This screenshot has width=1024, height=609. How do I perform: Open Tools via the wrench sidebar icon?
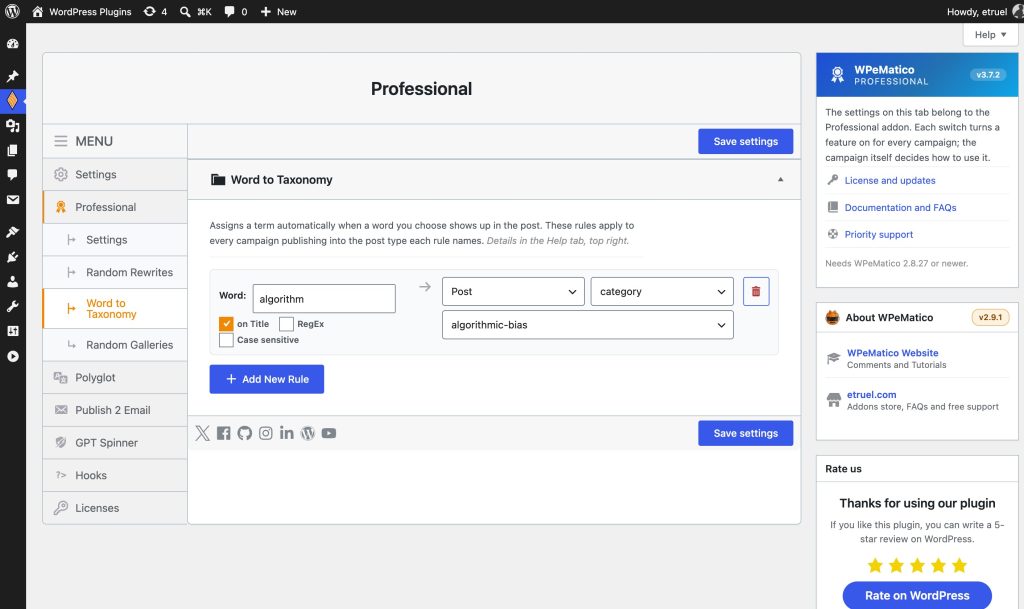12,306
